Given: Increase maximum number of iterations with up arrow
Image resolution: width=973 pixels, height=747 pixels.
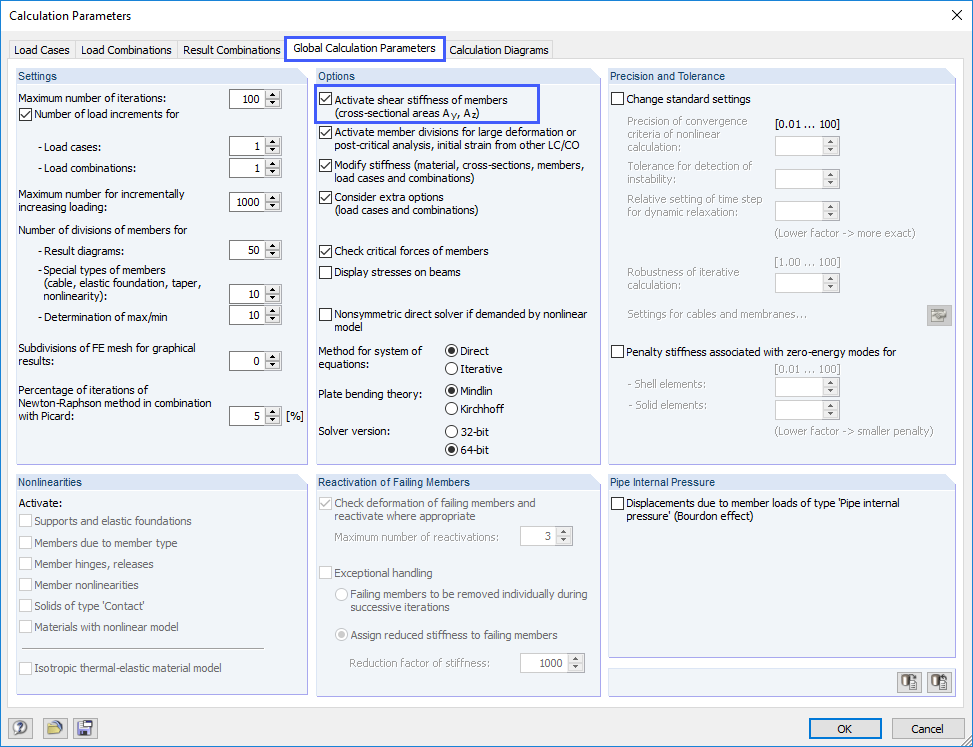Looking at the screenshot, I should click(270, 94).
